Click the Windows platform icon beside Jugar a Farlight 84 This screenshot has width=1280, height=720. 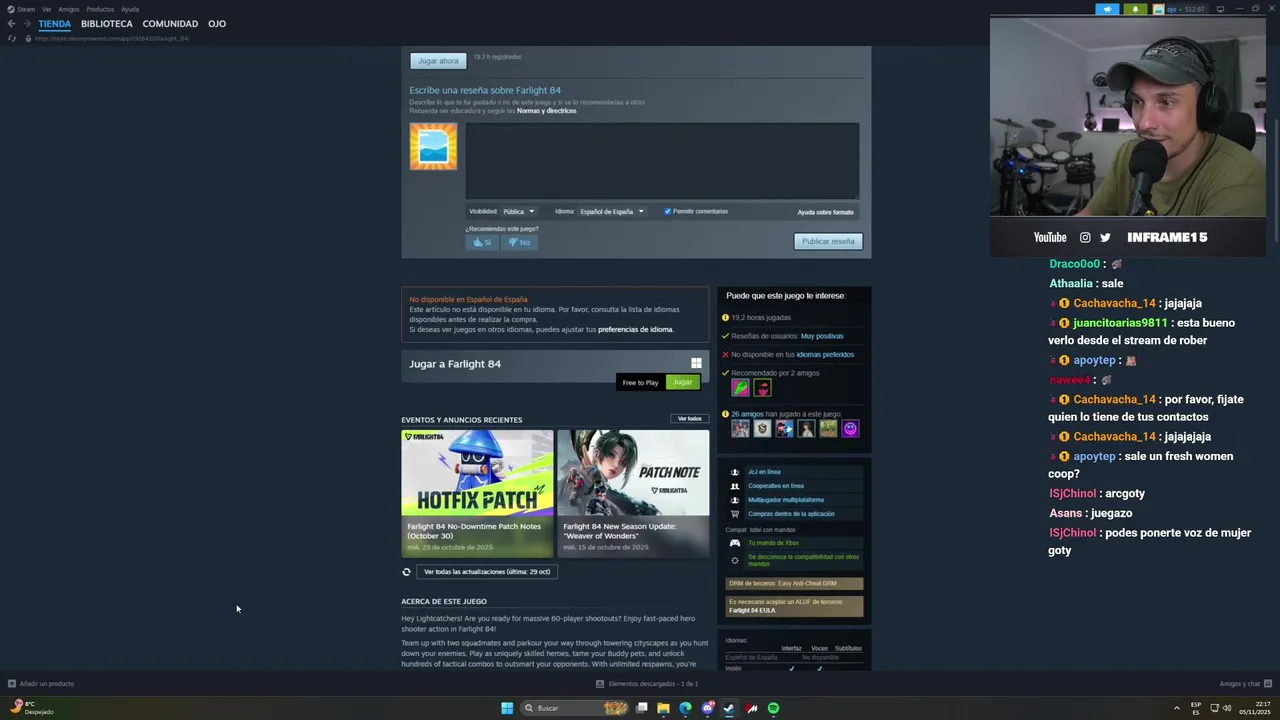tap(696, 363)
